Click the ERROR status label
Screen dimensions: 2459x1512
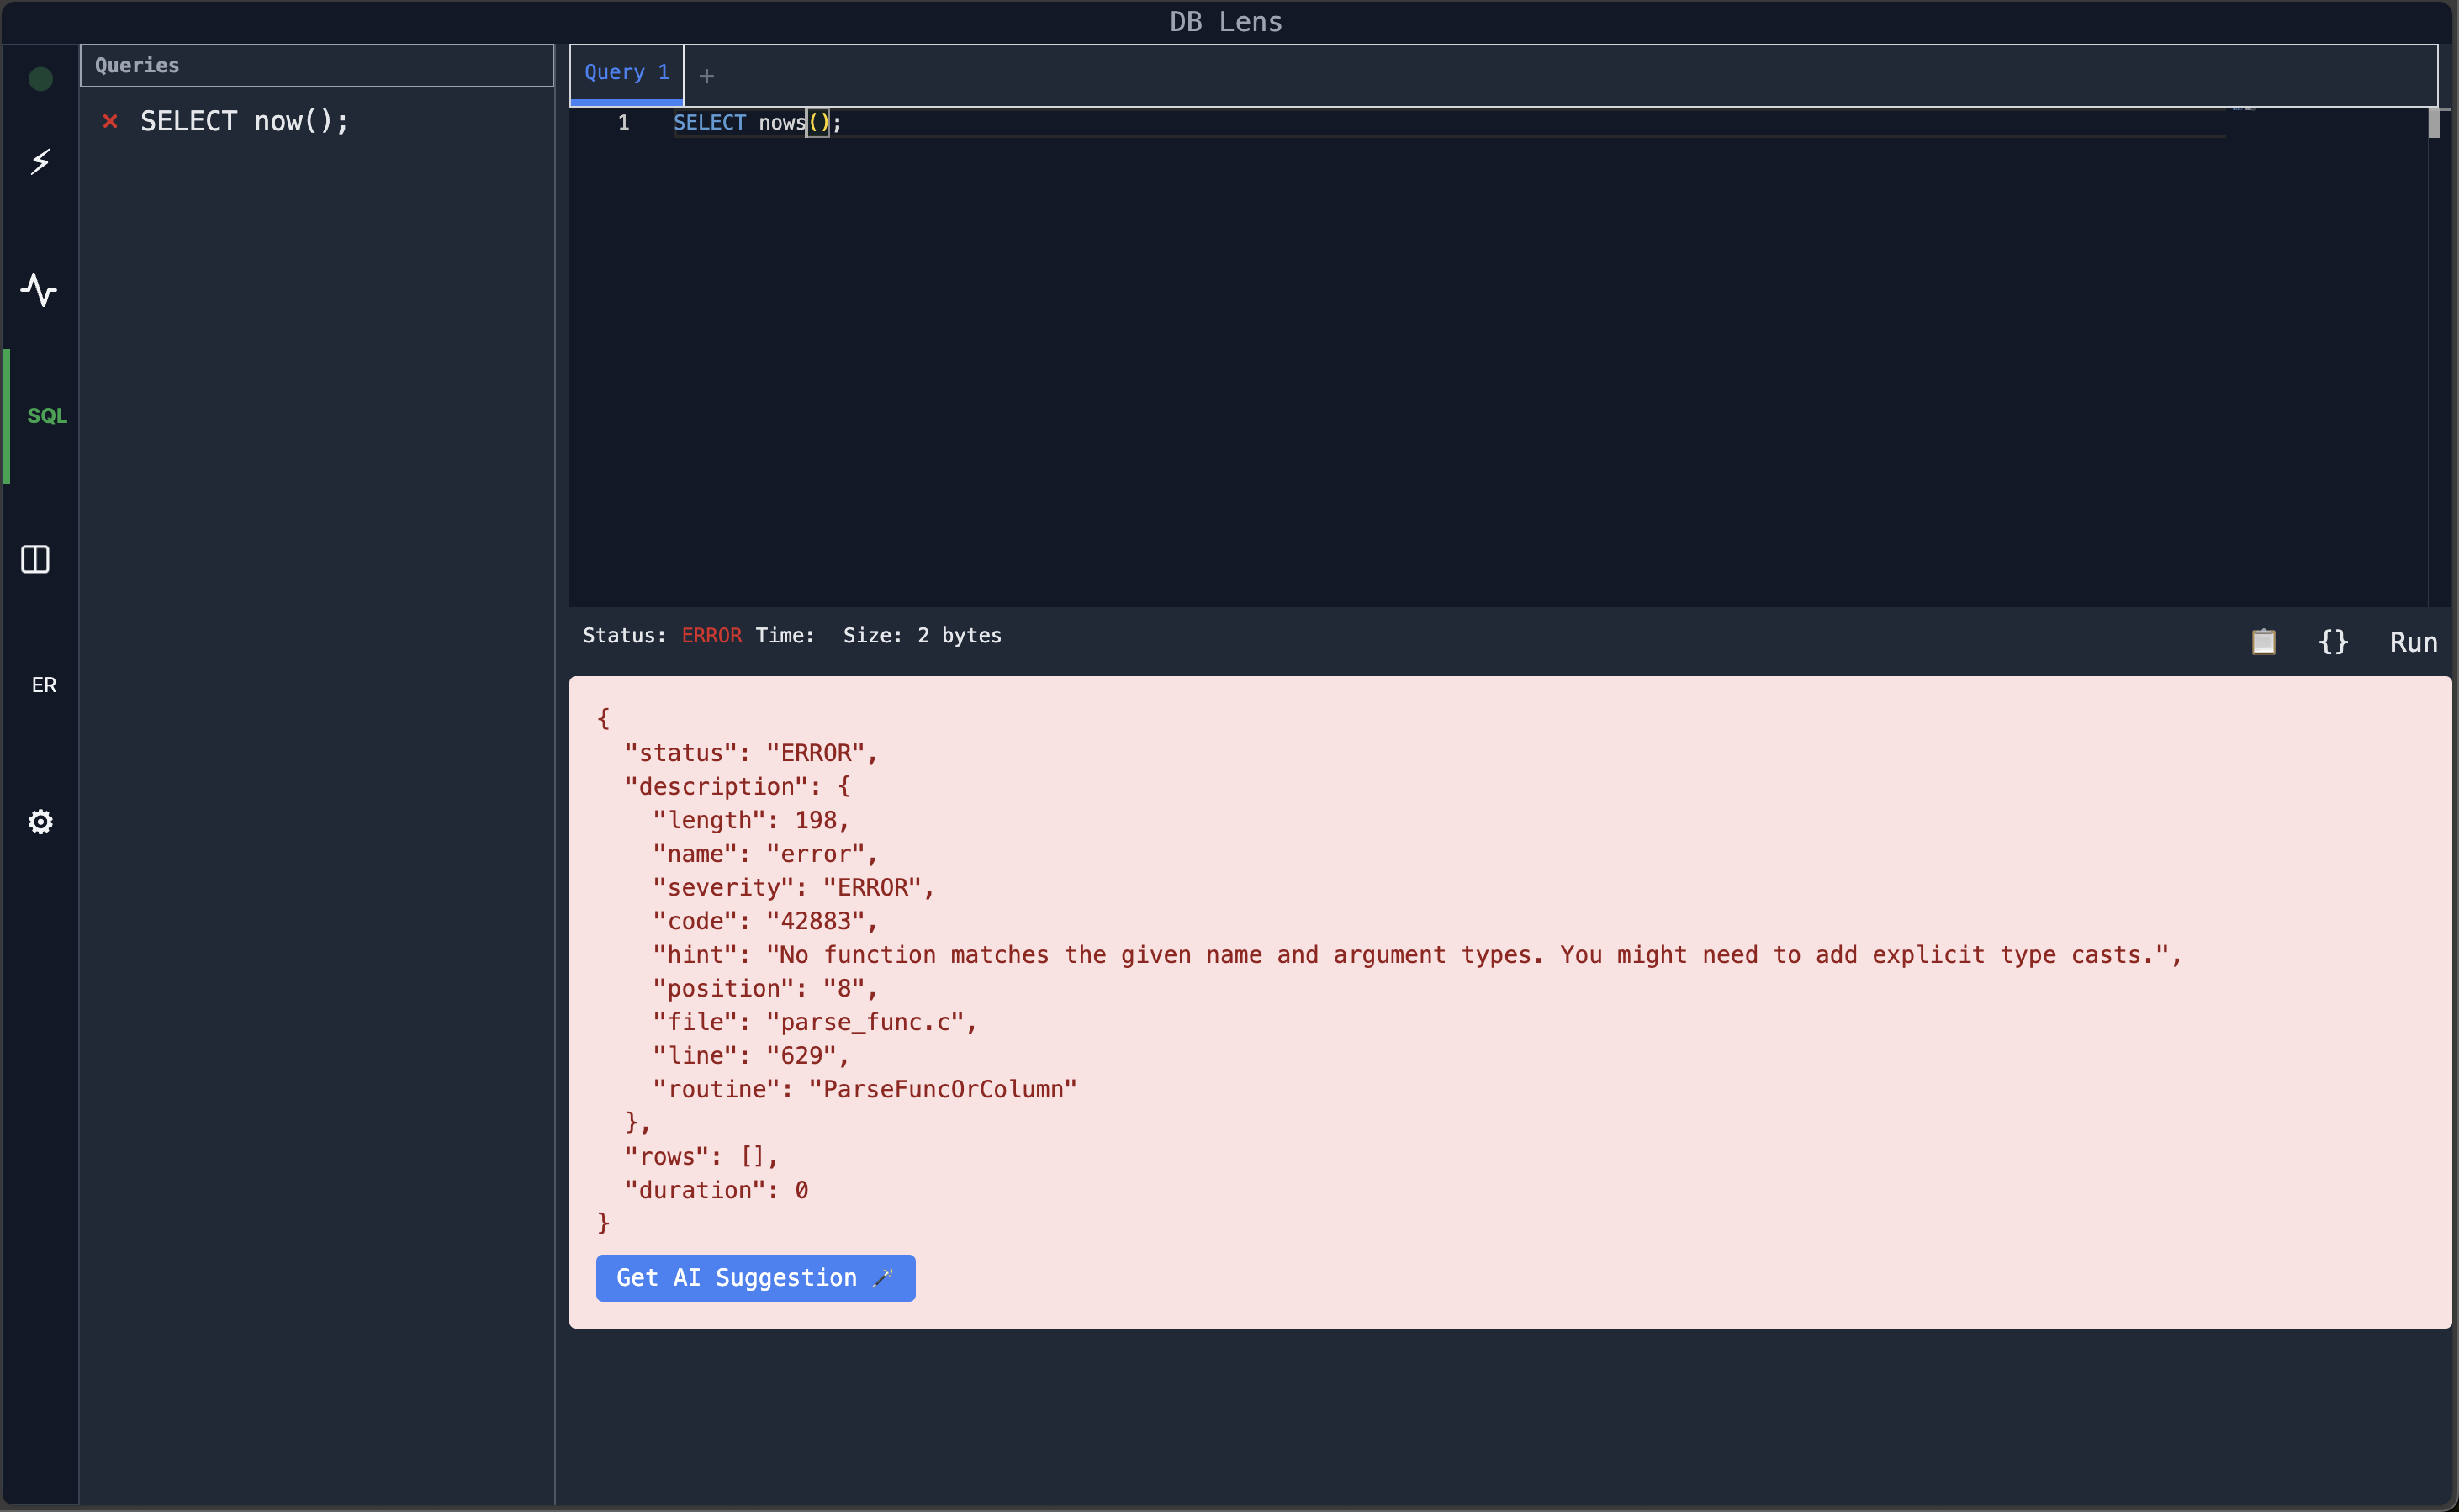[x=711, y=634]
